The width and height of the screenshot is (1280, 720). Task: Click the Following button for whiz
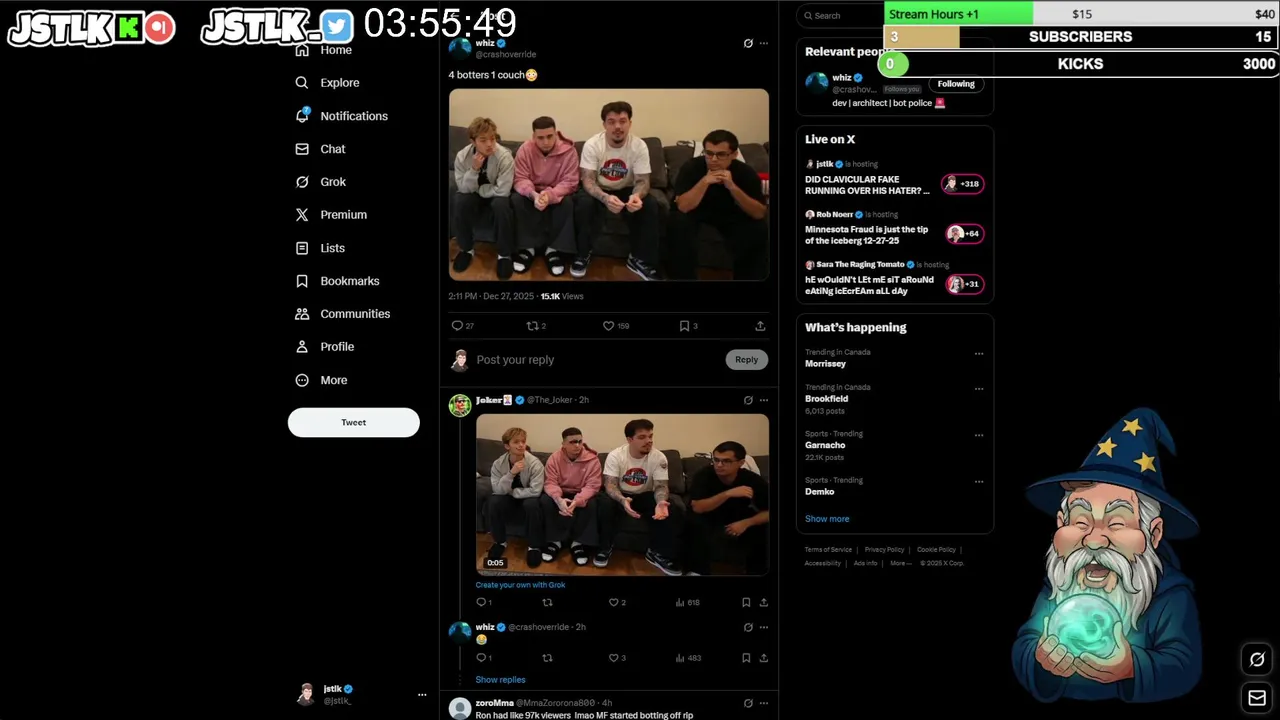pyautogui.click(x=956, y=84)
